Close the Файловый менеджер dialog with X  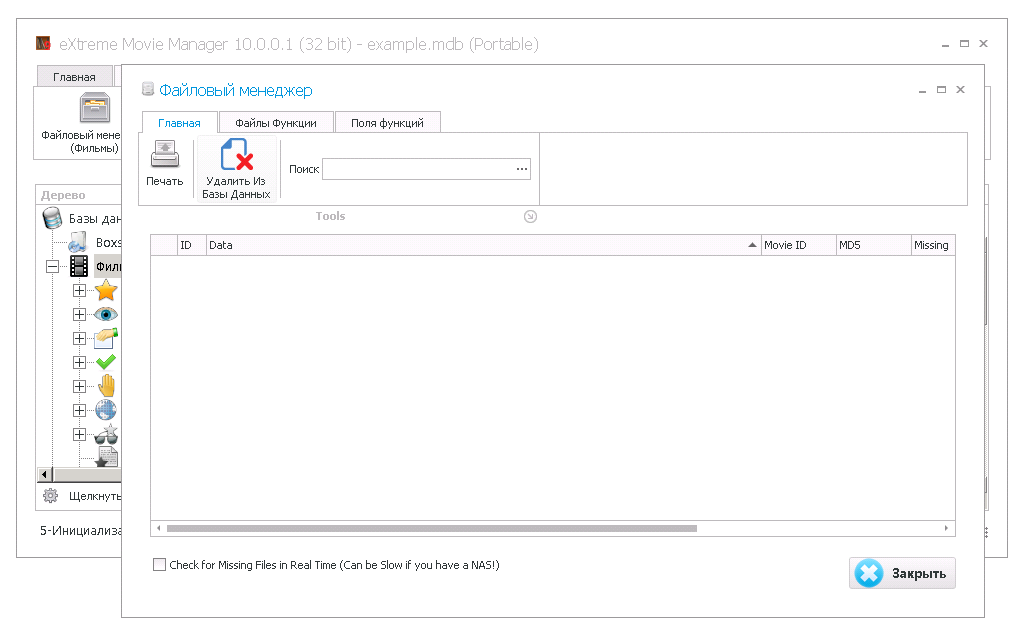coord(960,90)
